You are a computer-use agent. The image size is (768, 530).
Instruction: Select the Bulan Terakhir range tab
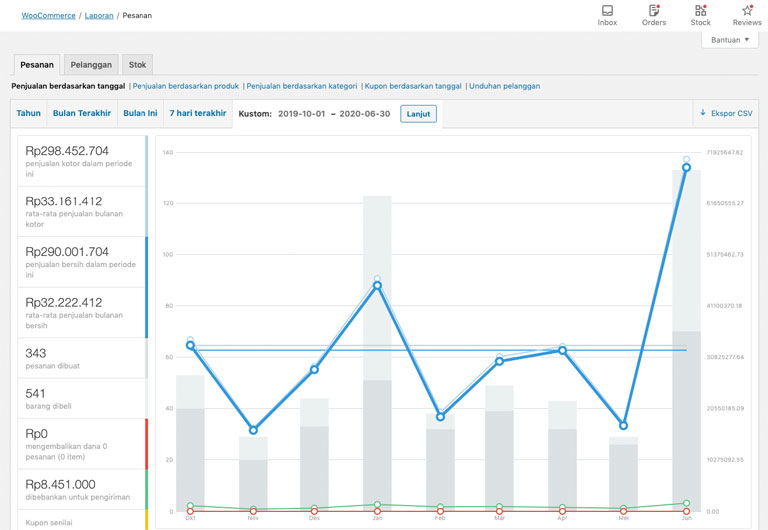click(82, 113)
